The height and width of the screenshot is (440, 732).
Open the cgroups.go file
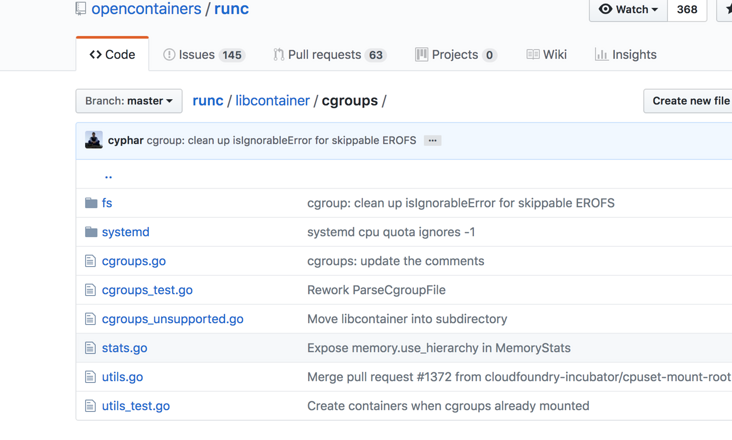pyautogui.click(x=134, y=261)
